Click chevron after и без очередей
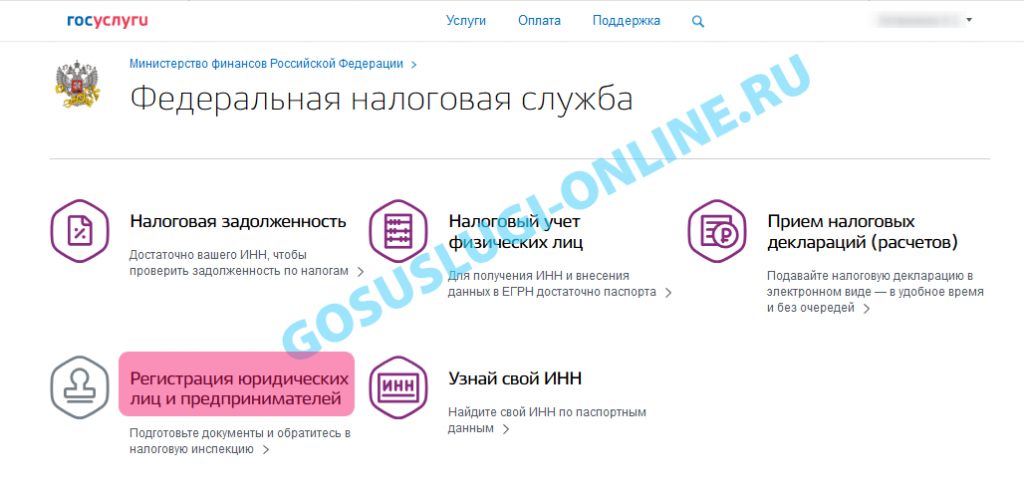The height and width of the screenshot is (492, 1024). 867,308
